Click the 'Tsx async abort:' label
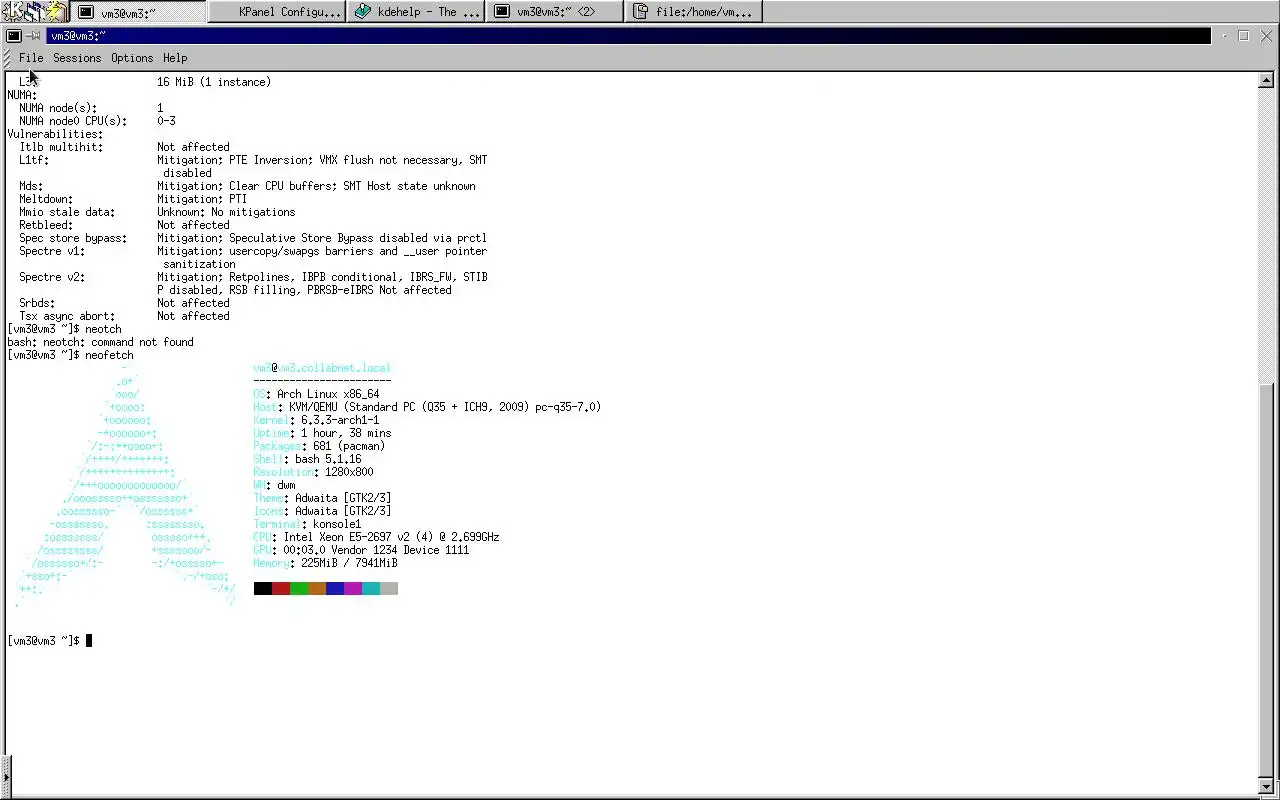 click(68, 316)
